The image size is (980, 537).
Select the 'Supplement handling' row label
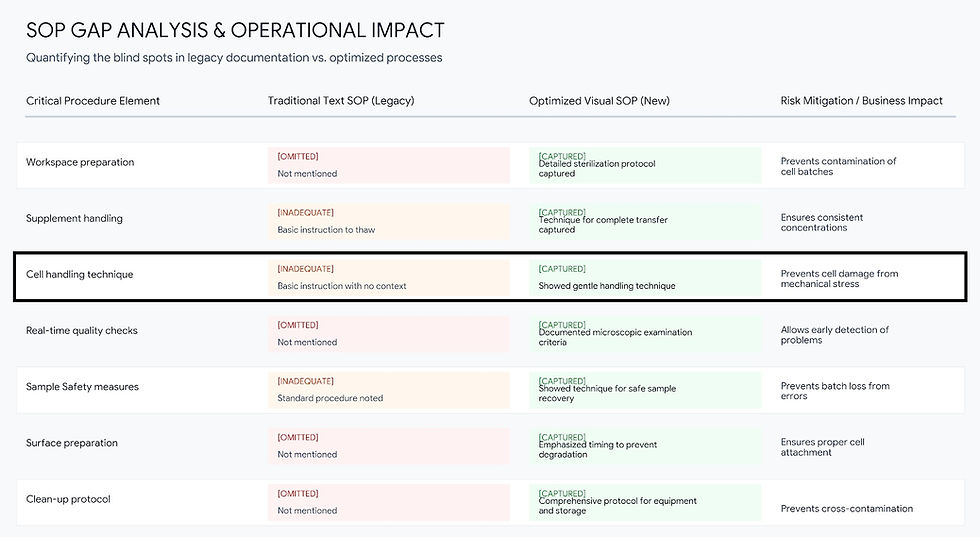pos(74,218)
